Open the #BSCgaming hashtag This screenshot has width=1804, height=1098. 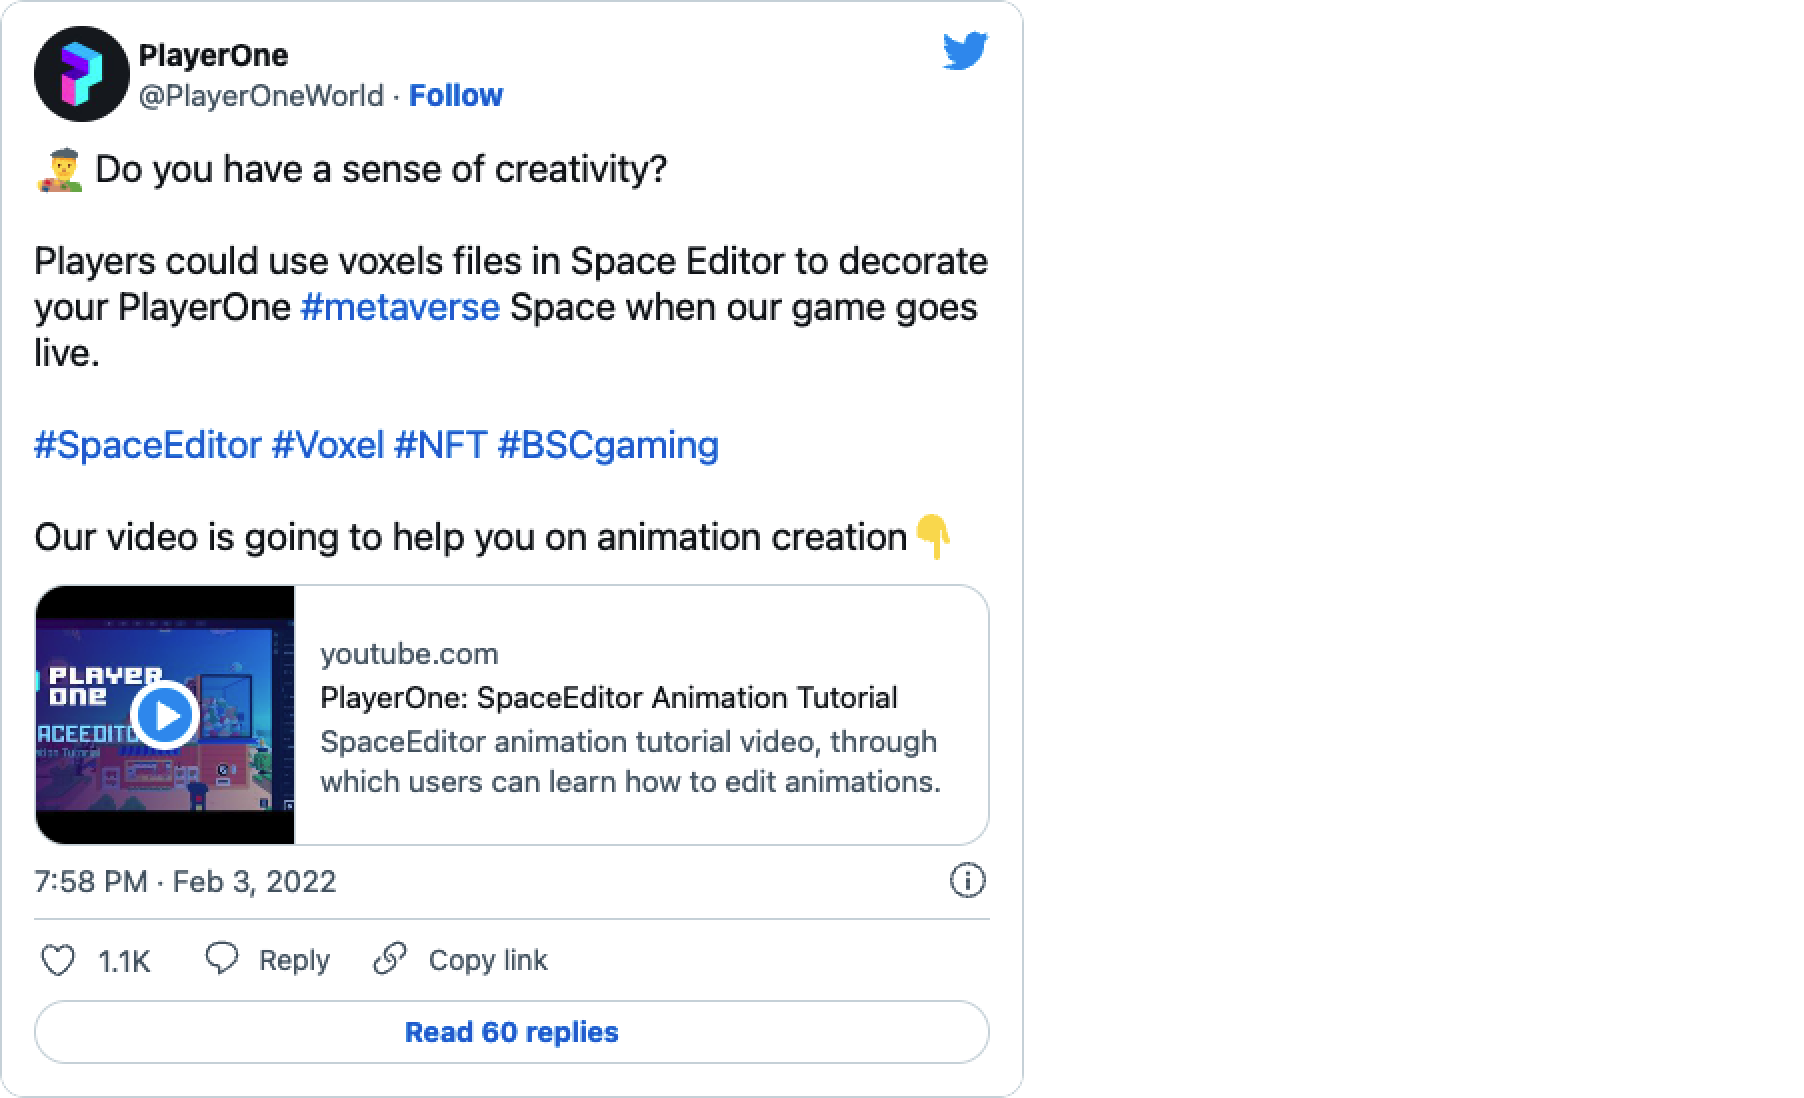(608, 445)
